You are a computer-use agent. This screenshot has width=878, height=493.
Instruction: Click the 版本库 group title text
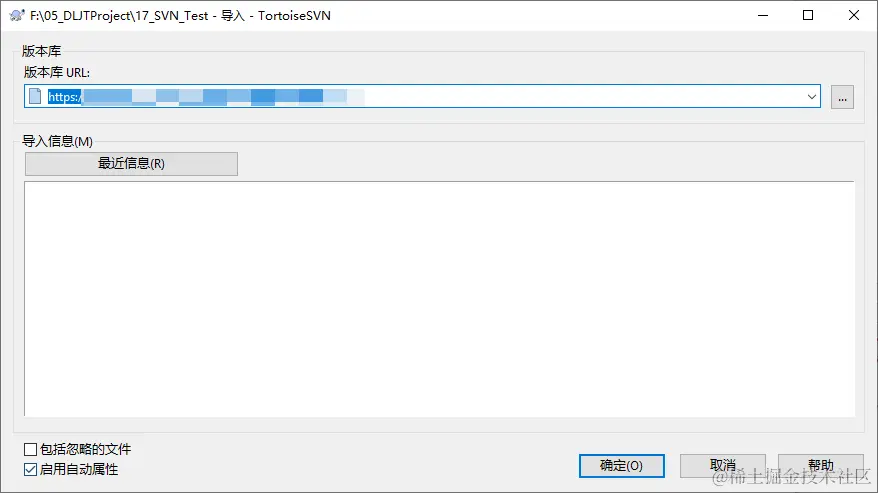[41, 51]
